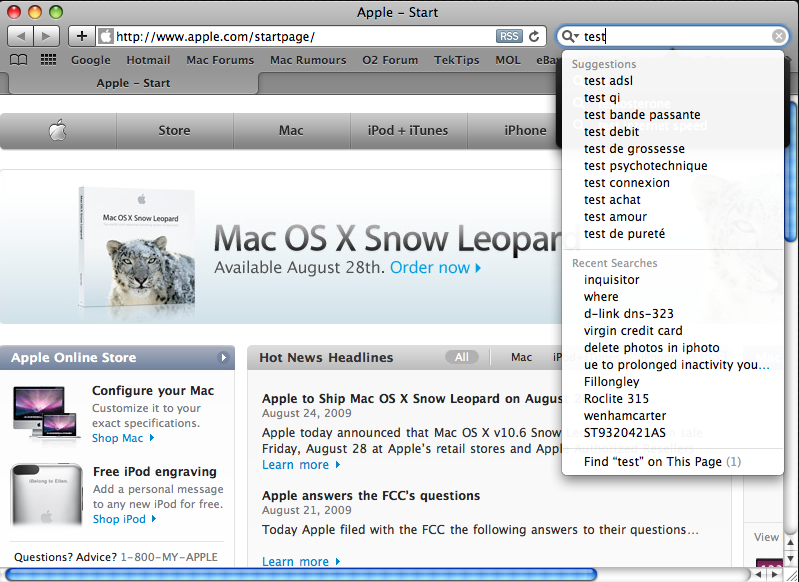Choose suggestion test adsl
The image size is (799, 582).
[673, 81]
